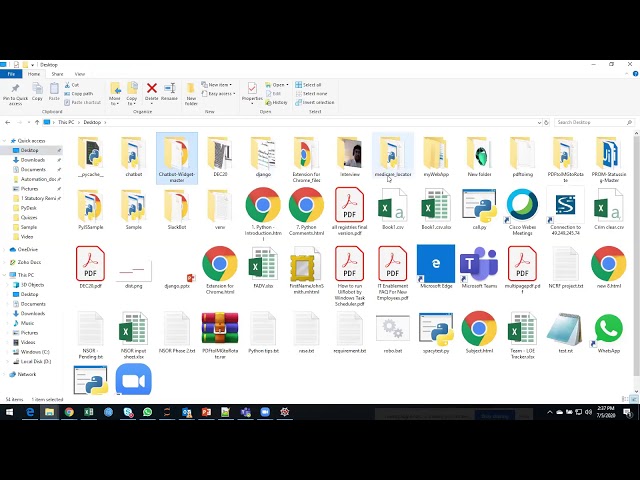This screenshot has width=640, height=480.
Task: Expand the OneDrive tree node
Action: click(x=4, y=249)
